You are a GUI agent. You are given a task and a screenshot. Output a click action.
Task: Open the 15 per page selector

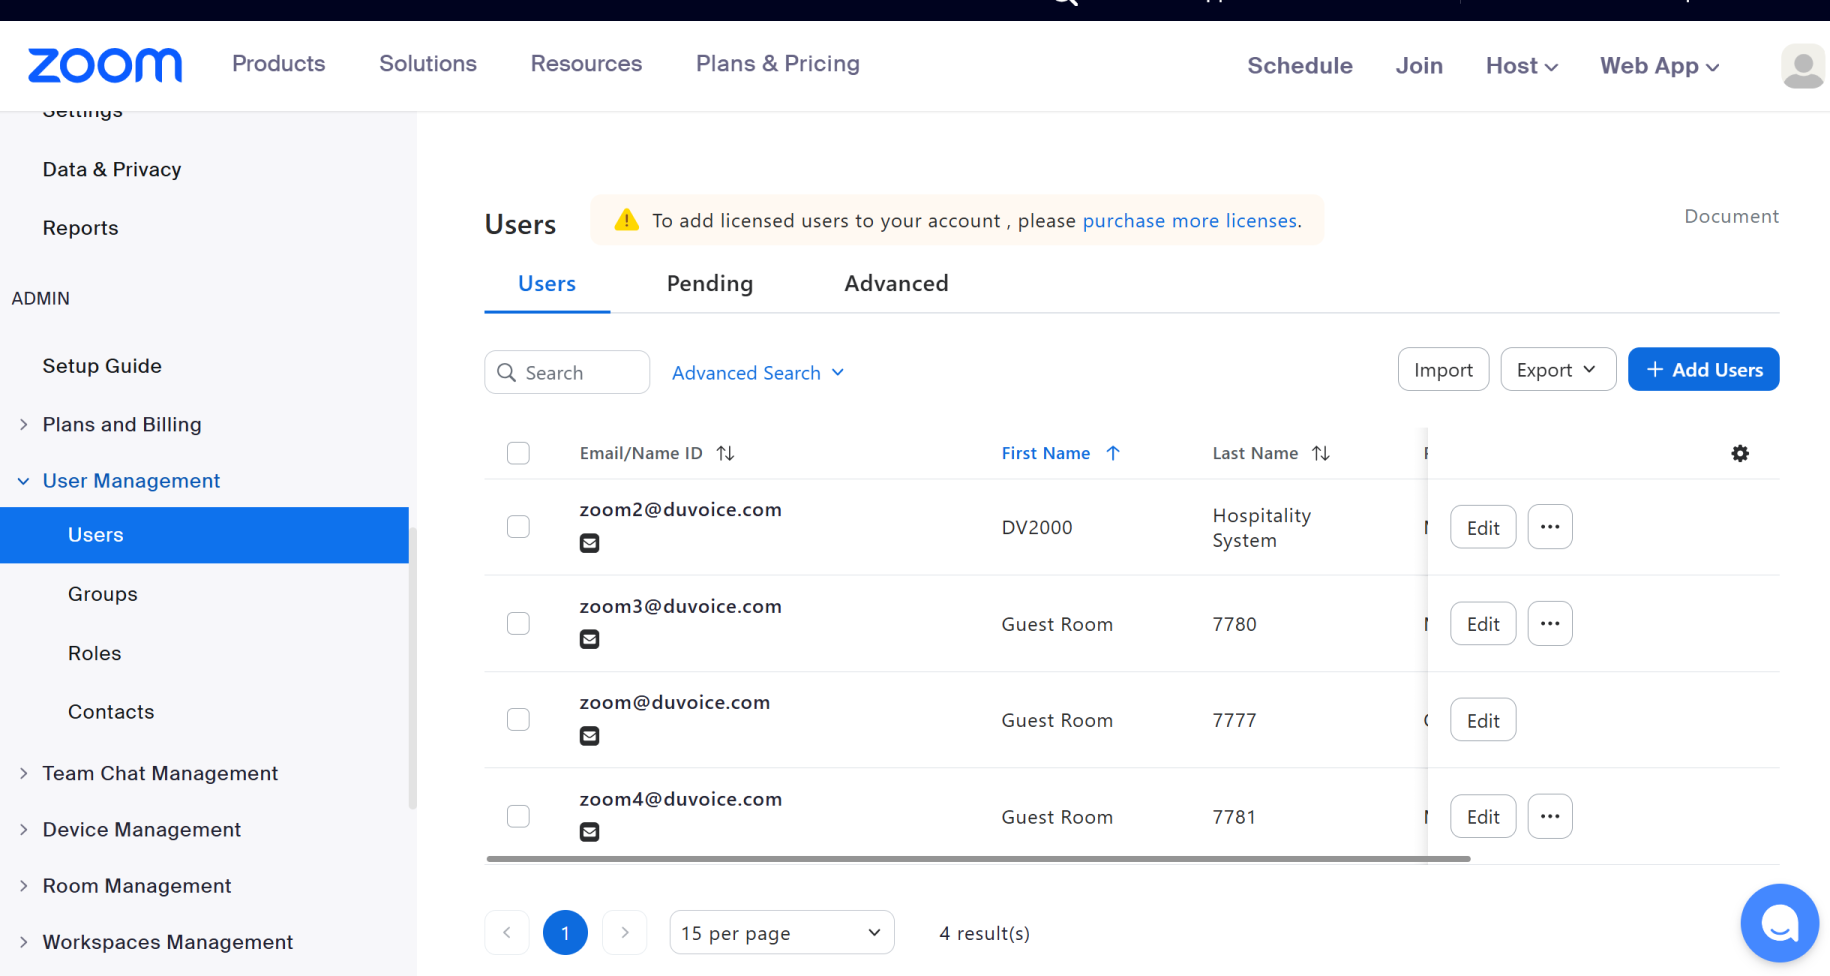coord(781,933)
